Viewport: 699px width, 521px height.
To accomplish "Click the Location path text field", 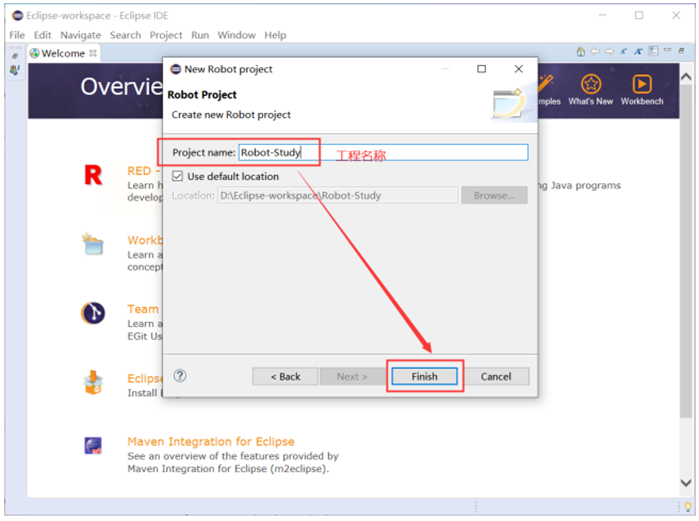I will point(337,195).
